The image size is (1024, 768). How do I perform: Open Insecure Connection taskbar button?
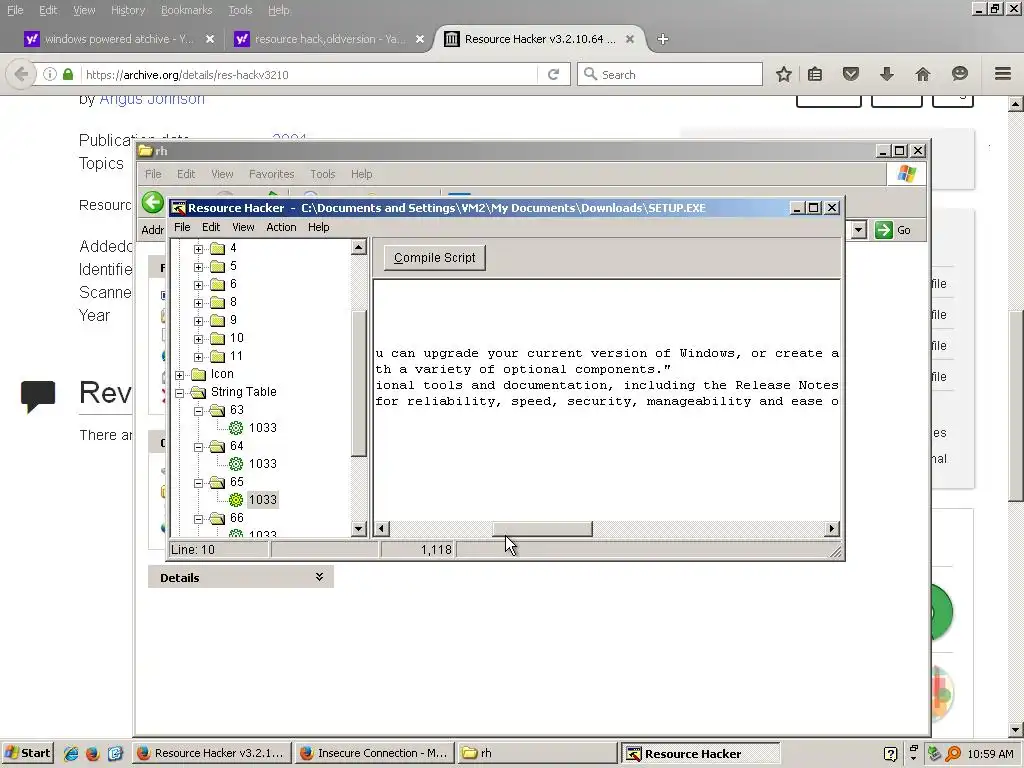(x=374, y=753)
